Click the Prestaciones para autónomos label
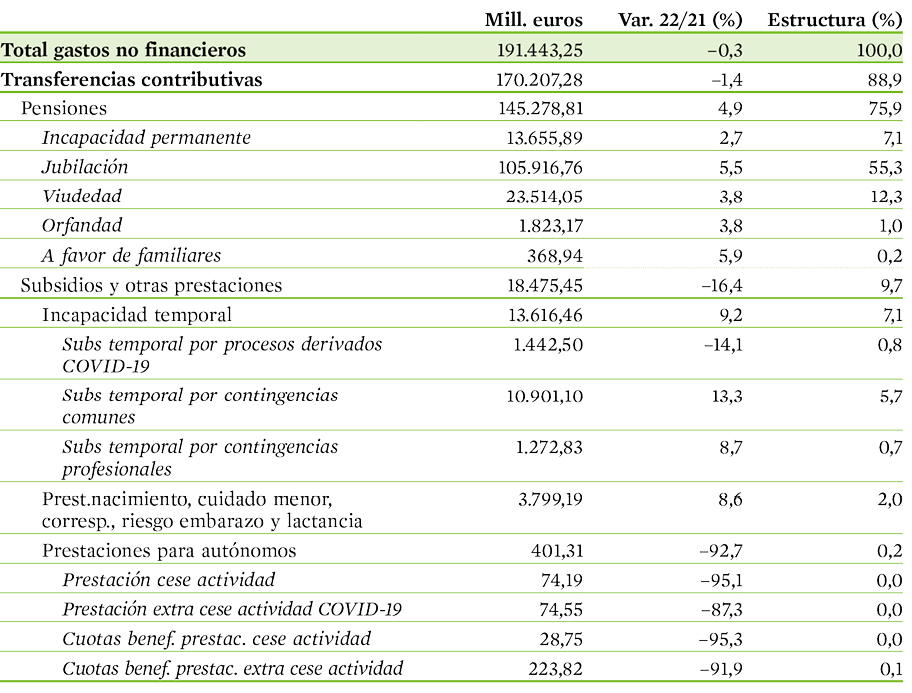Image resolution: width=912 pixels, height=693 pixels. point(169,550)
